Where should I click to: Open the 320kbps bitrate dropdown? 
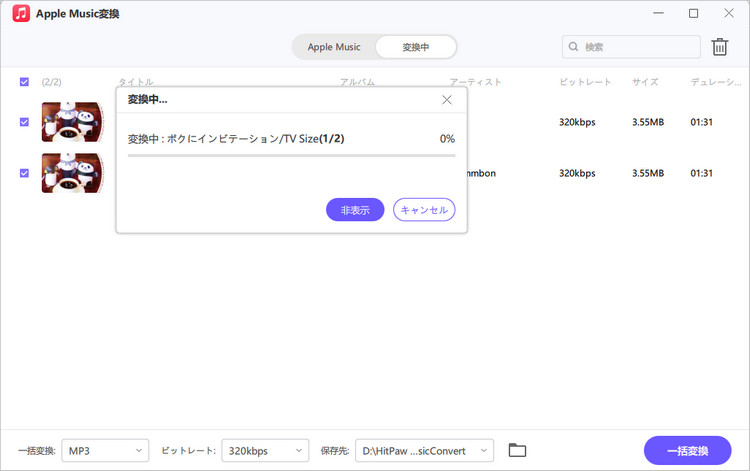[x=265, y=450]
